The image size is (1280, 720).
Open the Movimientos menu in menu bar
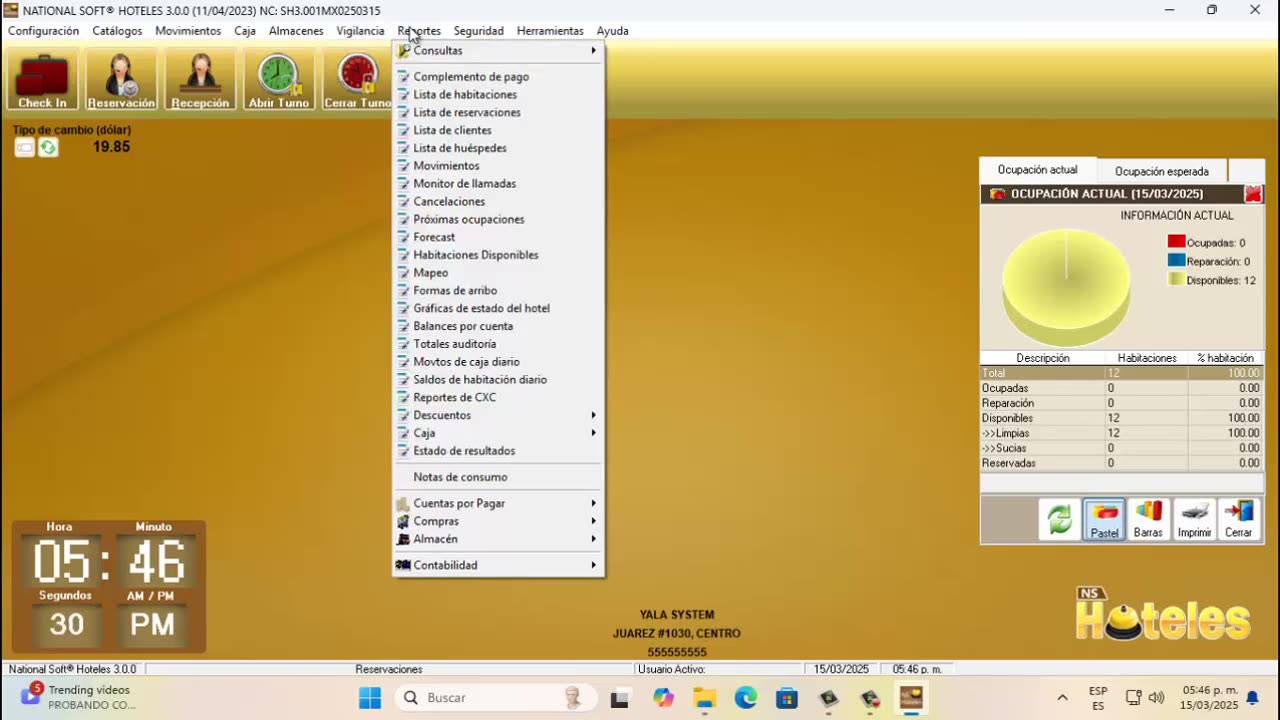(x=188, y=31)
